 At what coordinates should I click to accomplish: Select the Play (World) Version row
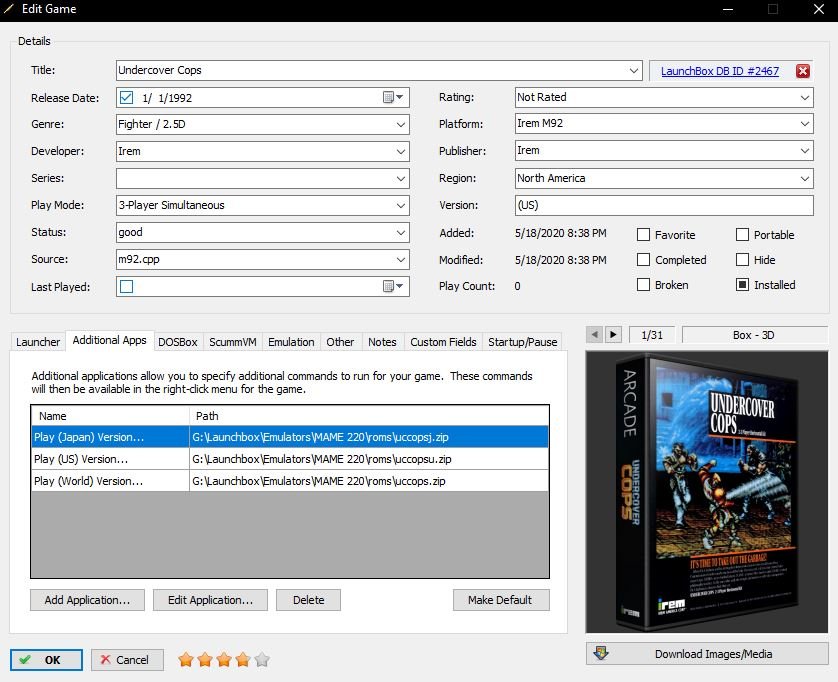coord(290,480)
